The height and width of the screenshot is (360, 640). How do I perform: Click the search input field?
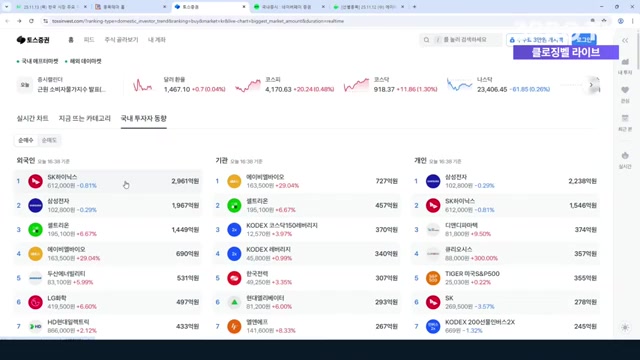point(460,40)
